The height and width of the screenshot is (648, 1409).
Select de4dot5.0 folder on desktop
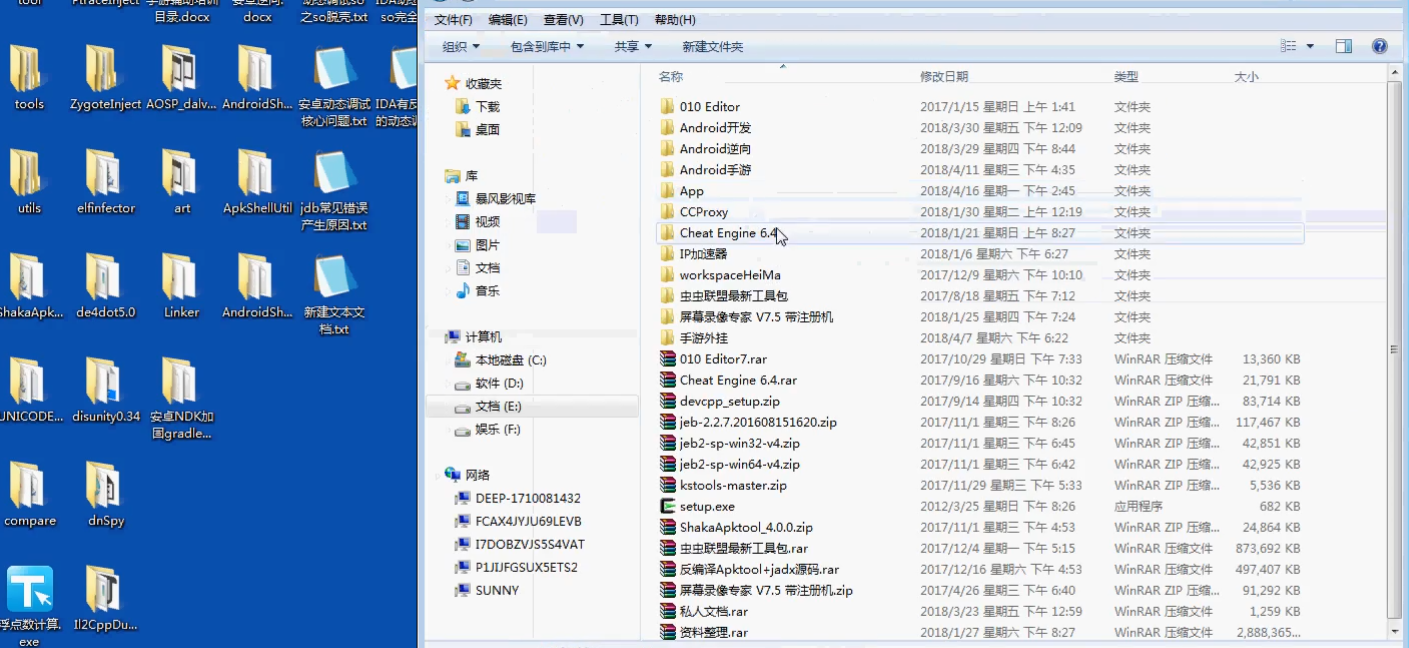coord(104,287)
